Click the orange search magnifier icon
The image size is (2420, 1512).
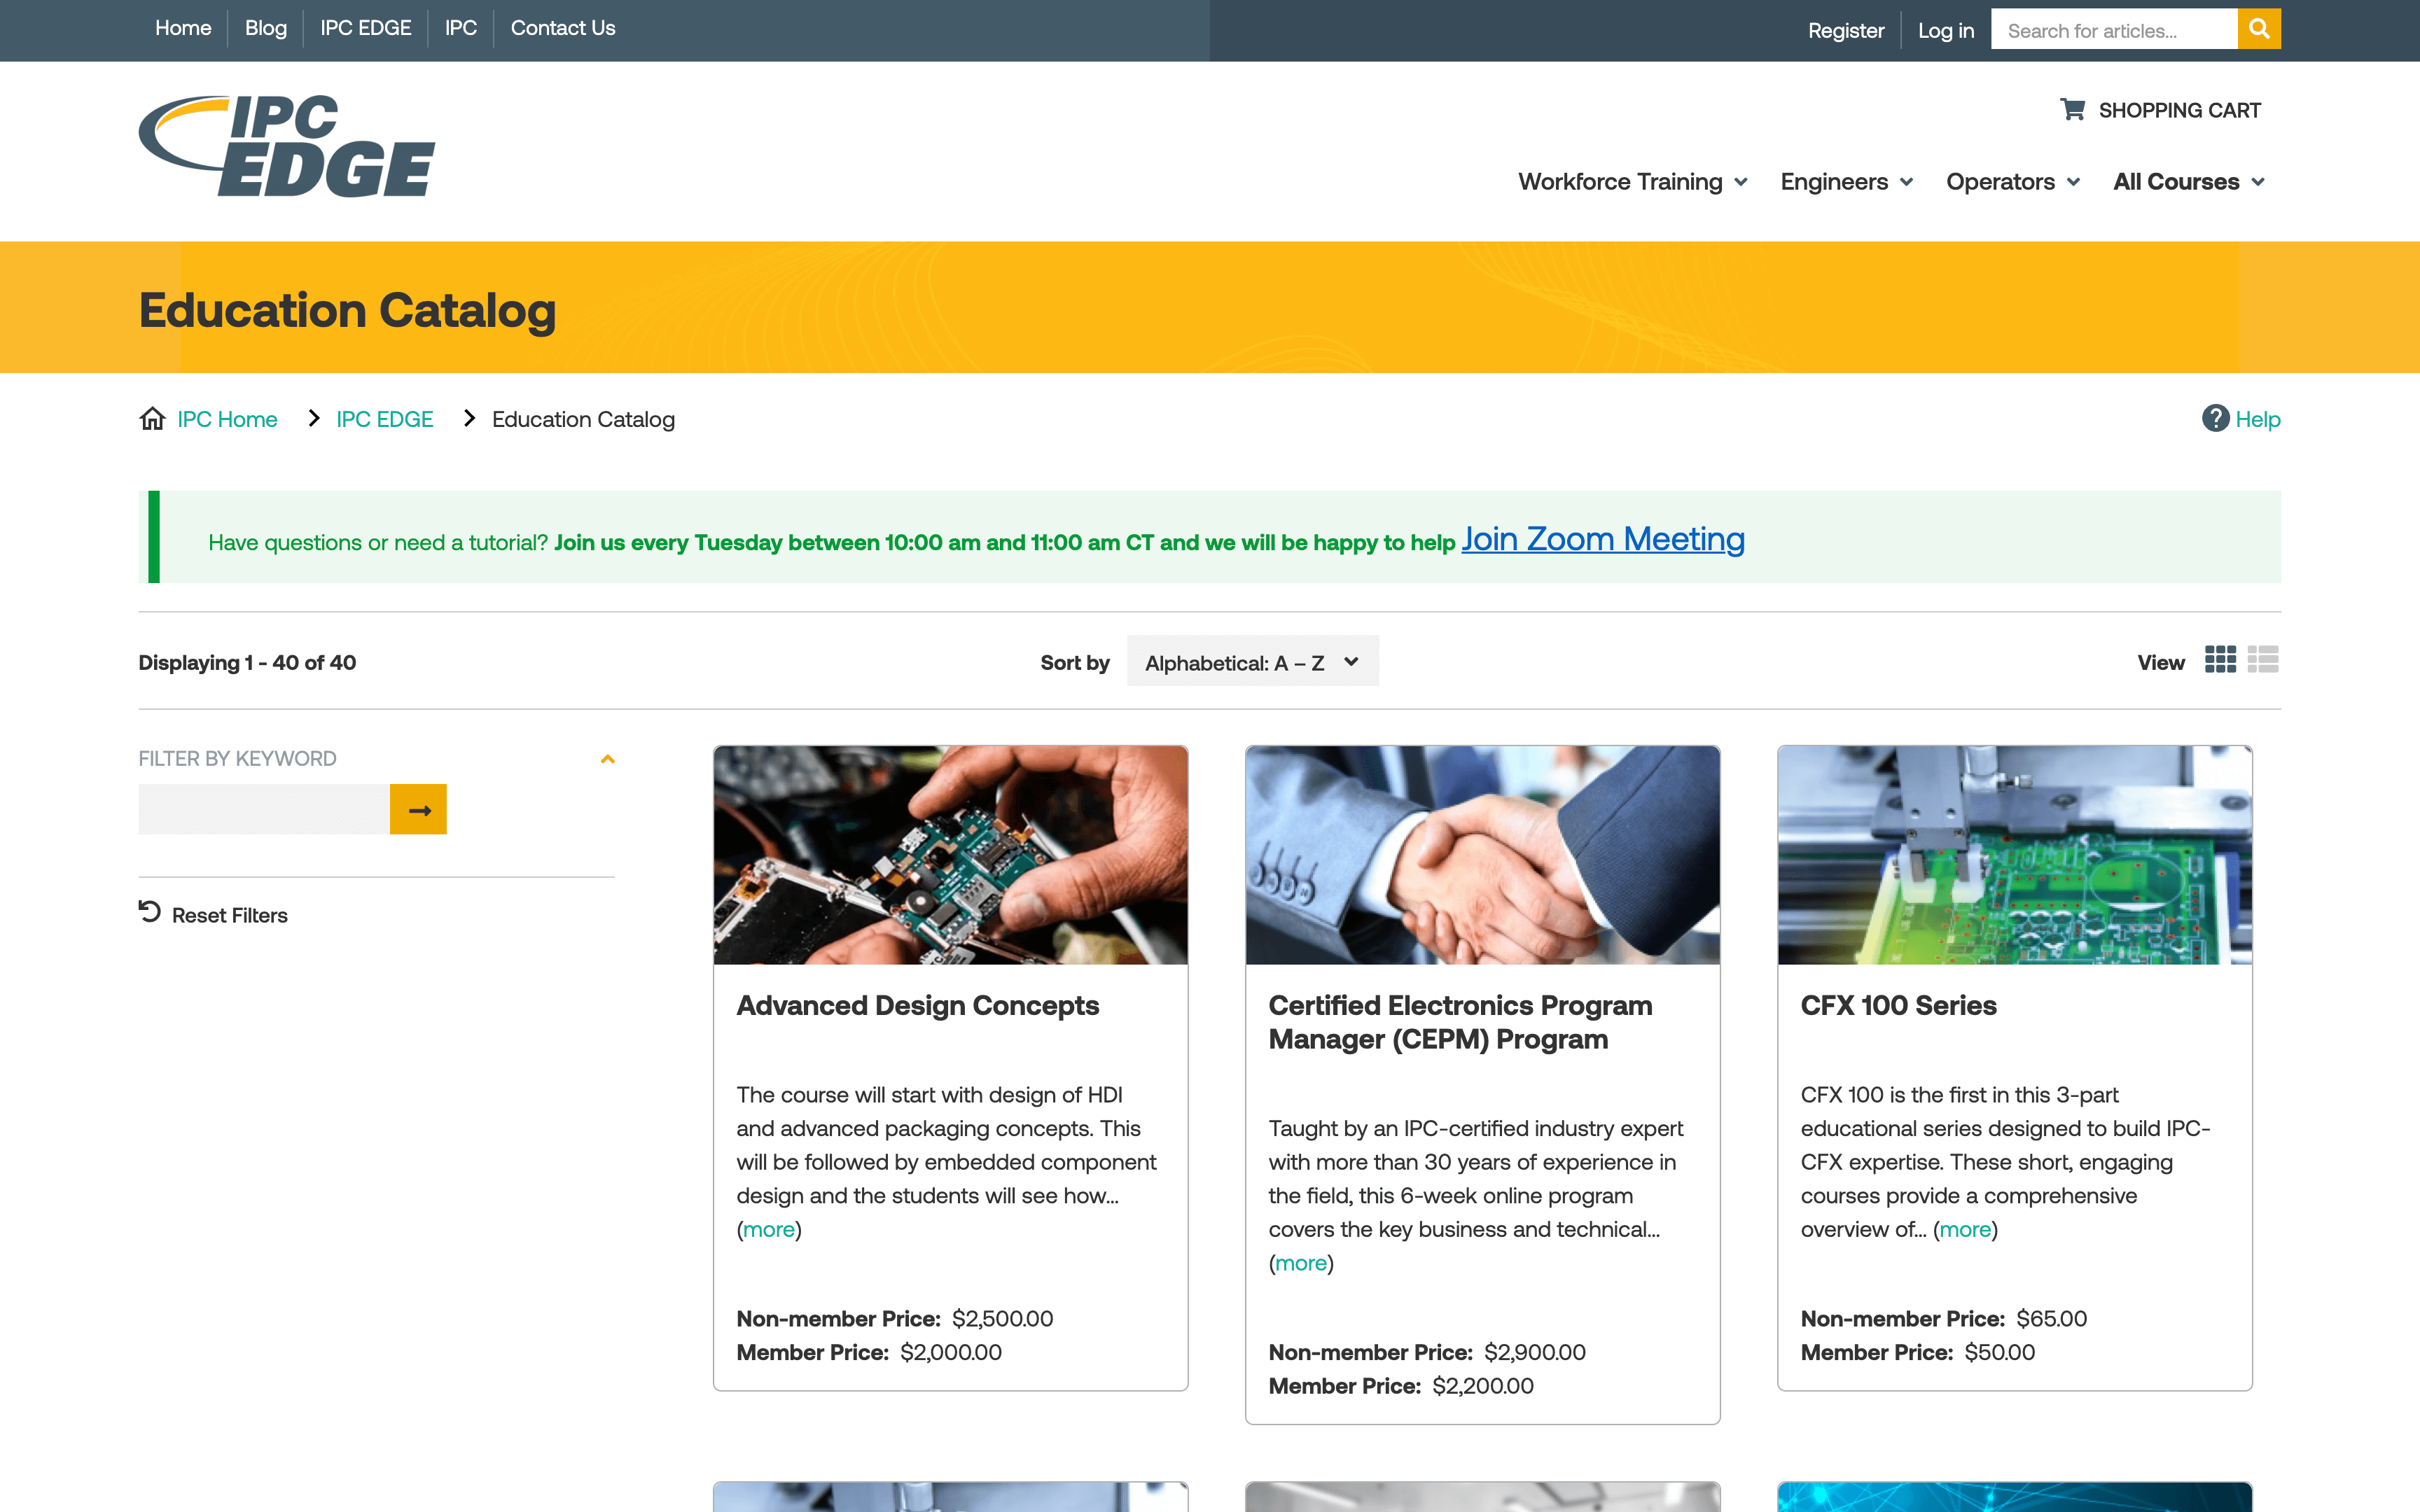click(2258, 29)
